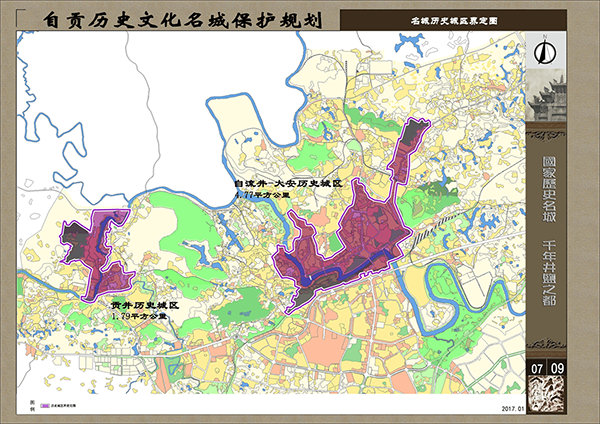Click the 图例 legend title at bottom left

(x=31, y=405)
